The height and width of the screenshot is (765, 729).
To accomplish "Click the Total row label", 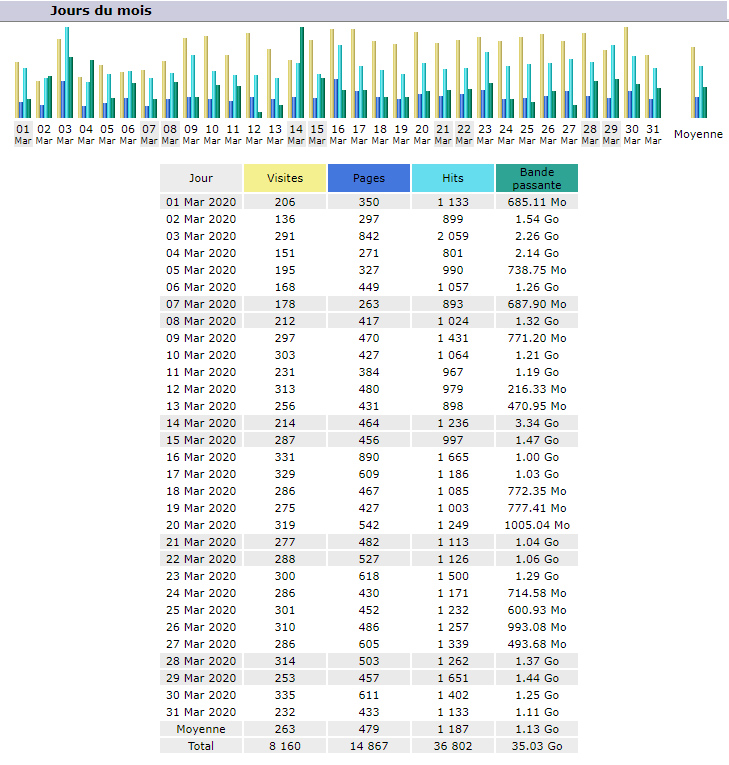I will point(201,746).
